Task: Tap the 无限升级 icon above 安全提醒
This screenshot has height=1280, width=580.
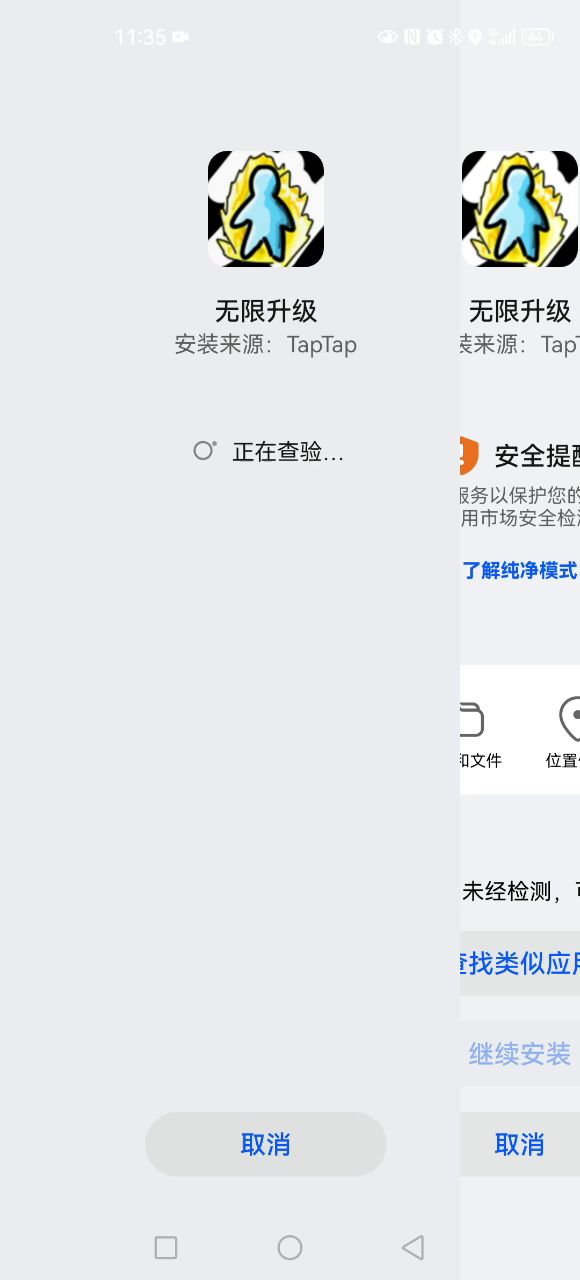Action: pyautogui.click(x=520, y=209)
